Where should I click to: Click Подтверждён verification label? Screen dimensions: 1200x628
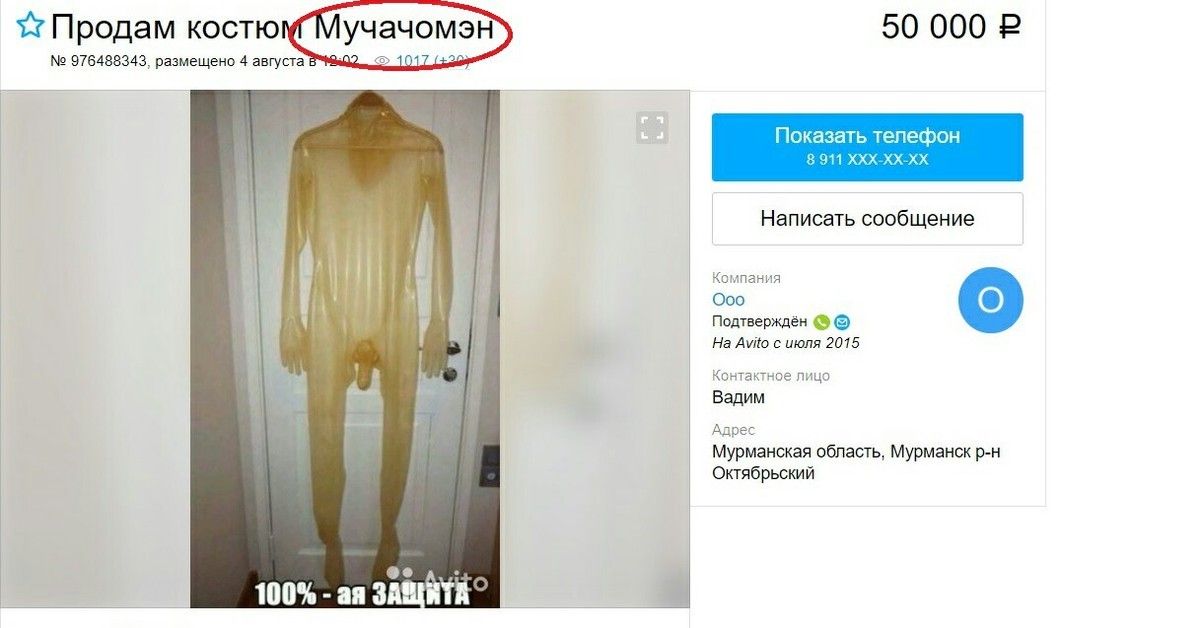(759, 322)
